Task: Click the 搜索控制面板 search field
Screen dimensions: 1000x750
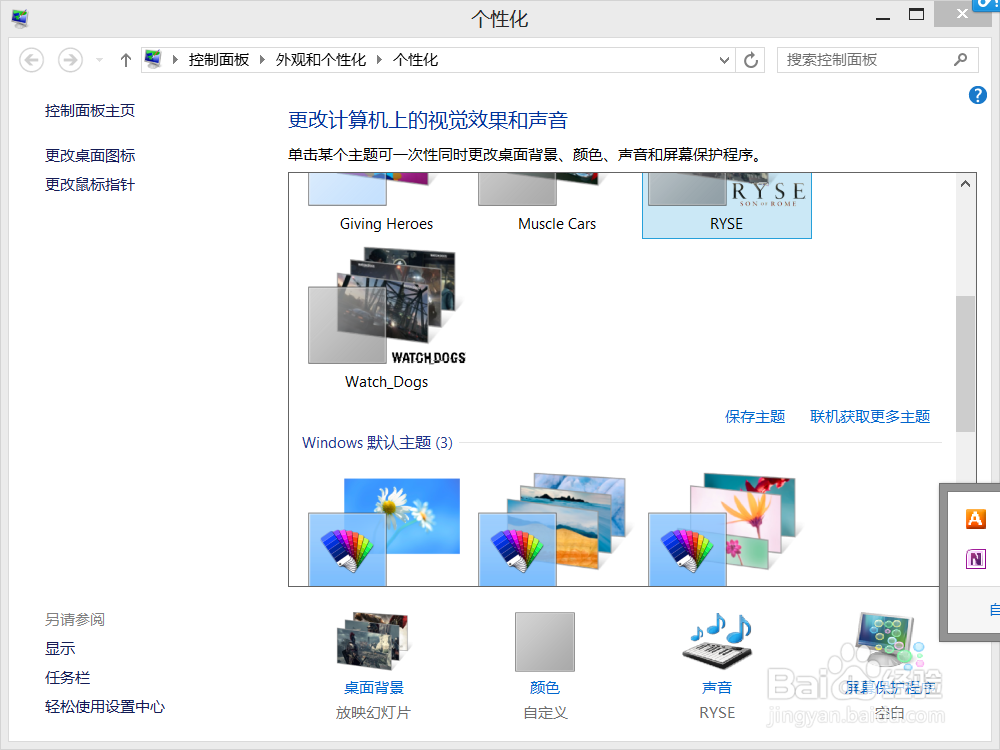Action: [878, 60]
